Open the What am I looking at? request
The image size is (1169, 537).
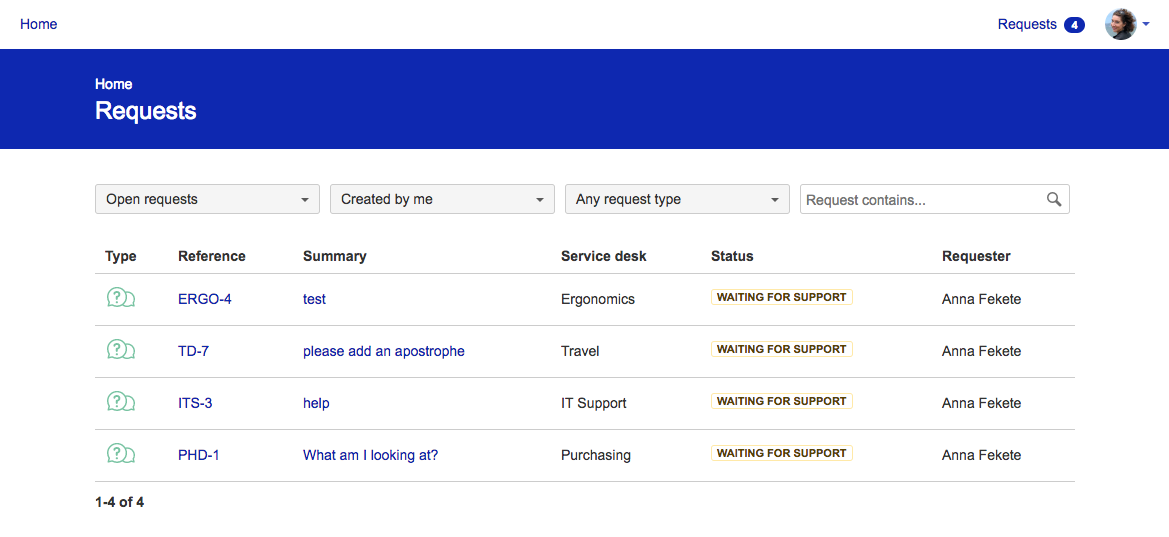371,455
